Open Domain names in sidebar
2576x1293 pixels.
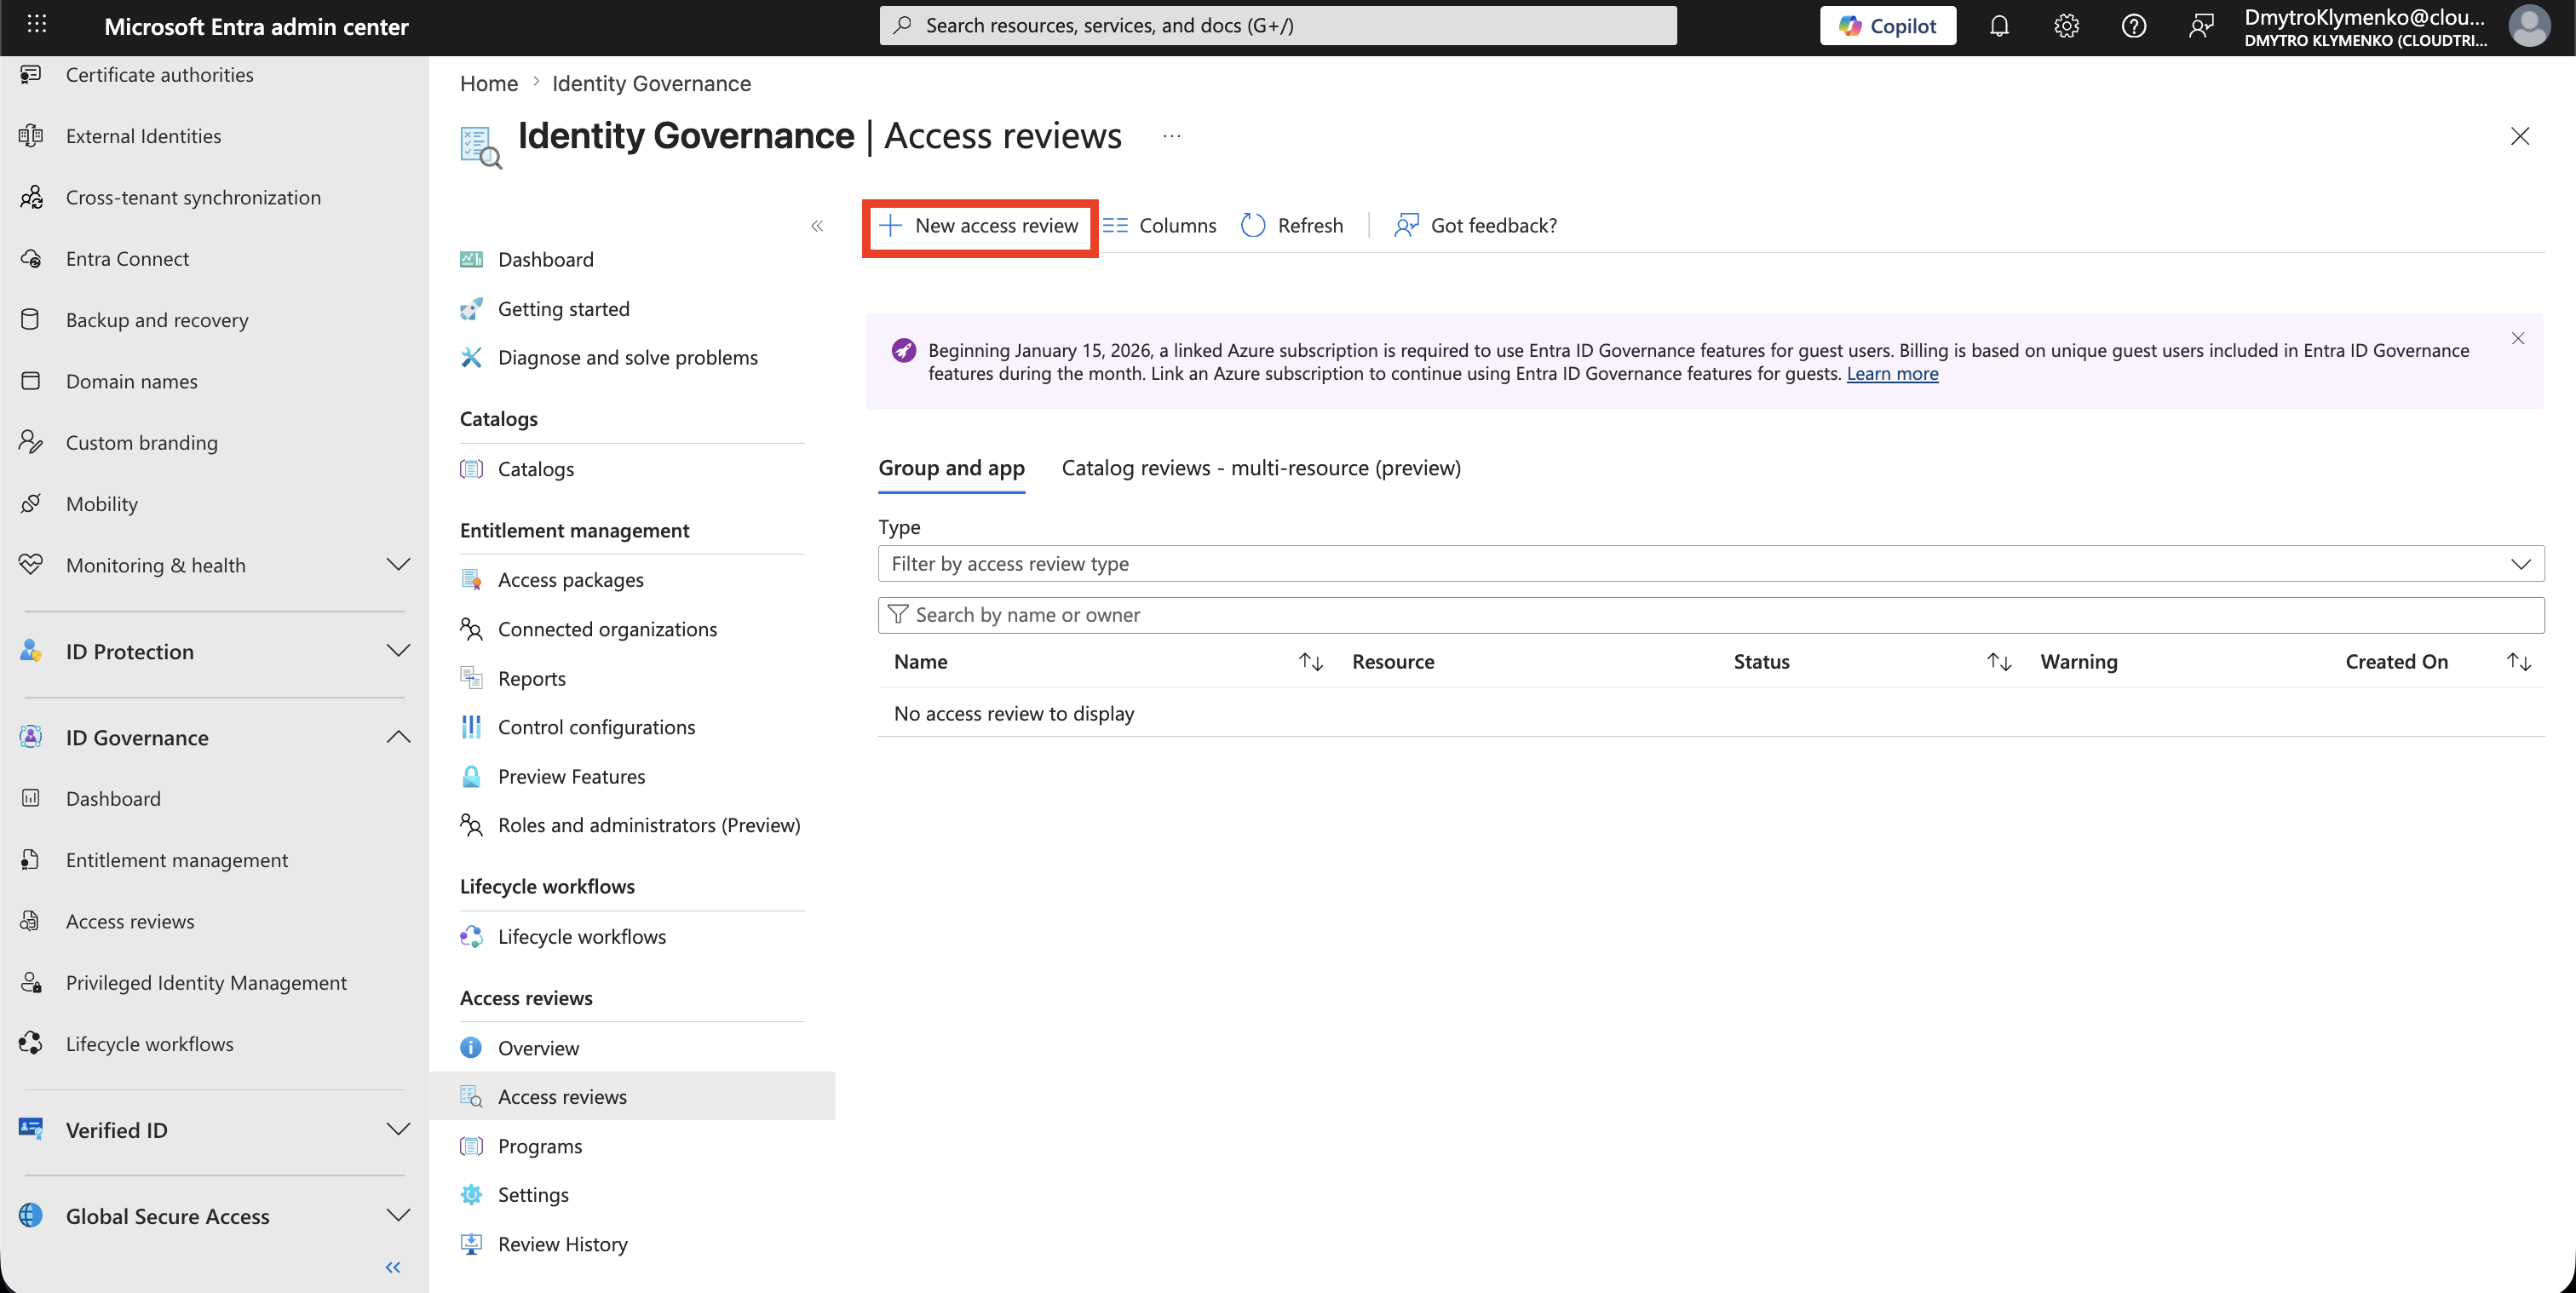[131, 381]
